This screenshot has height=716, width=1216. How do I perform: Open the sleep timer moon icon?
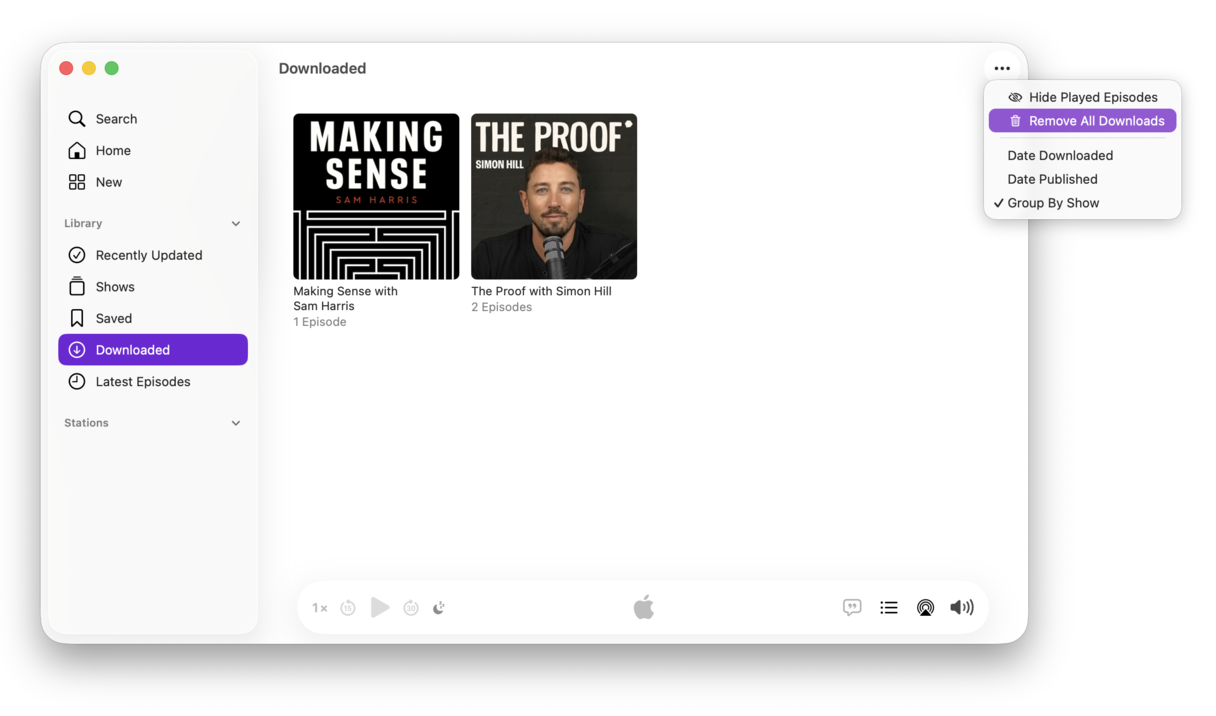[439, 608]
